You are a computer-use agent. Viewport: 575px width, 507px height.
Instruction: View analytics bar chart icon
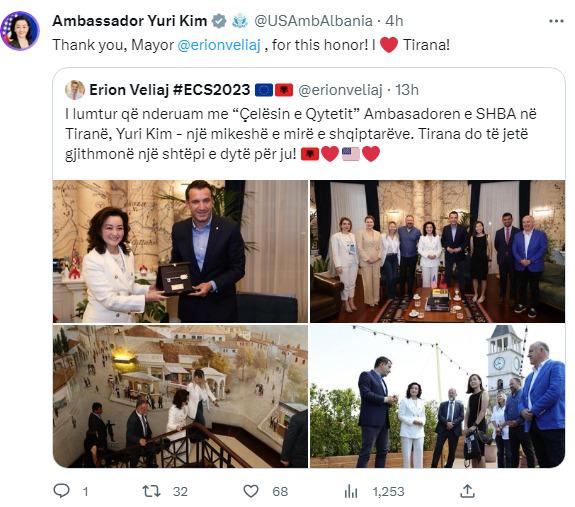coord(351,491)
